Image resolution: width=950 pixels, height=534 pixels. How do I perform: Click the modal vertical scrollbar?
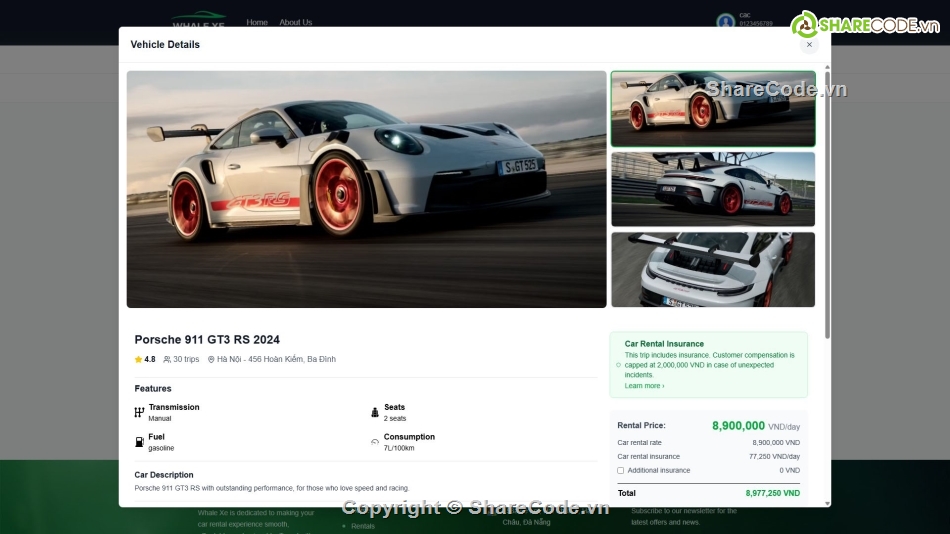pyautogui.click(x=827, y=200)
